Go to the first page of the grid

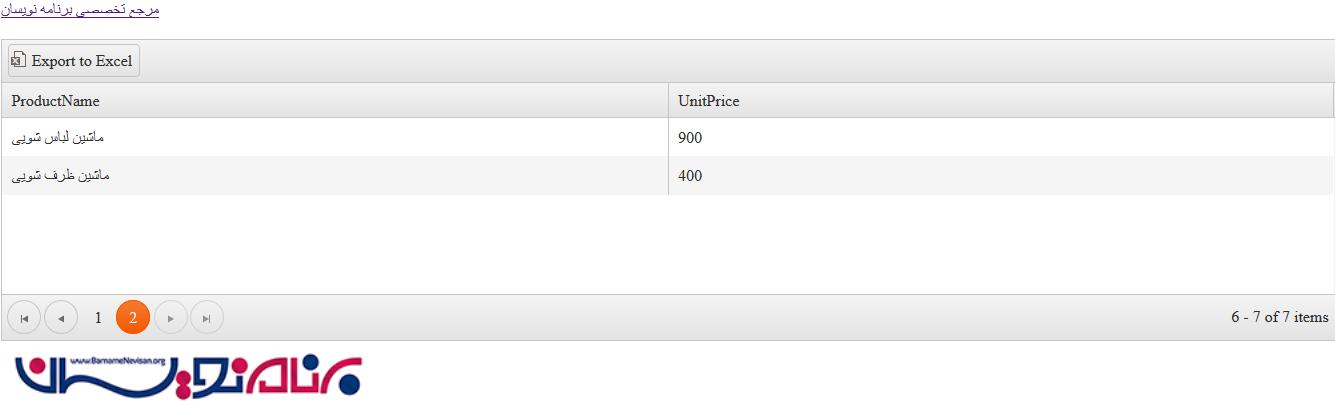point(24,318)
